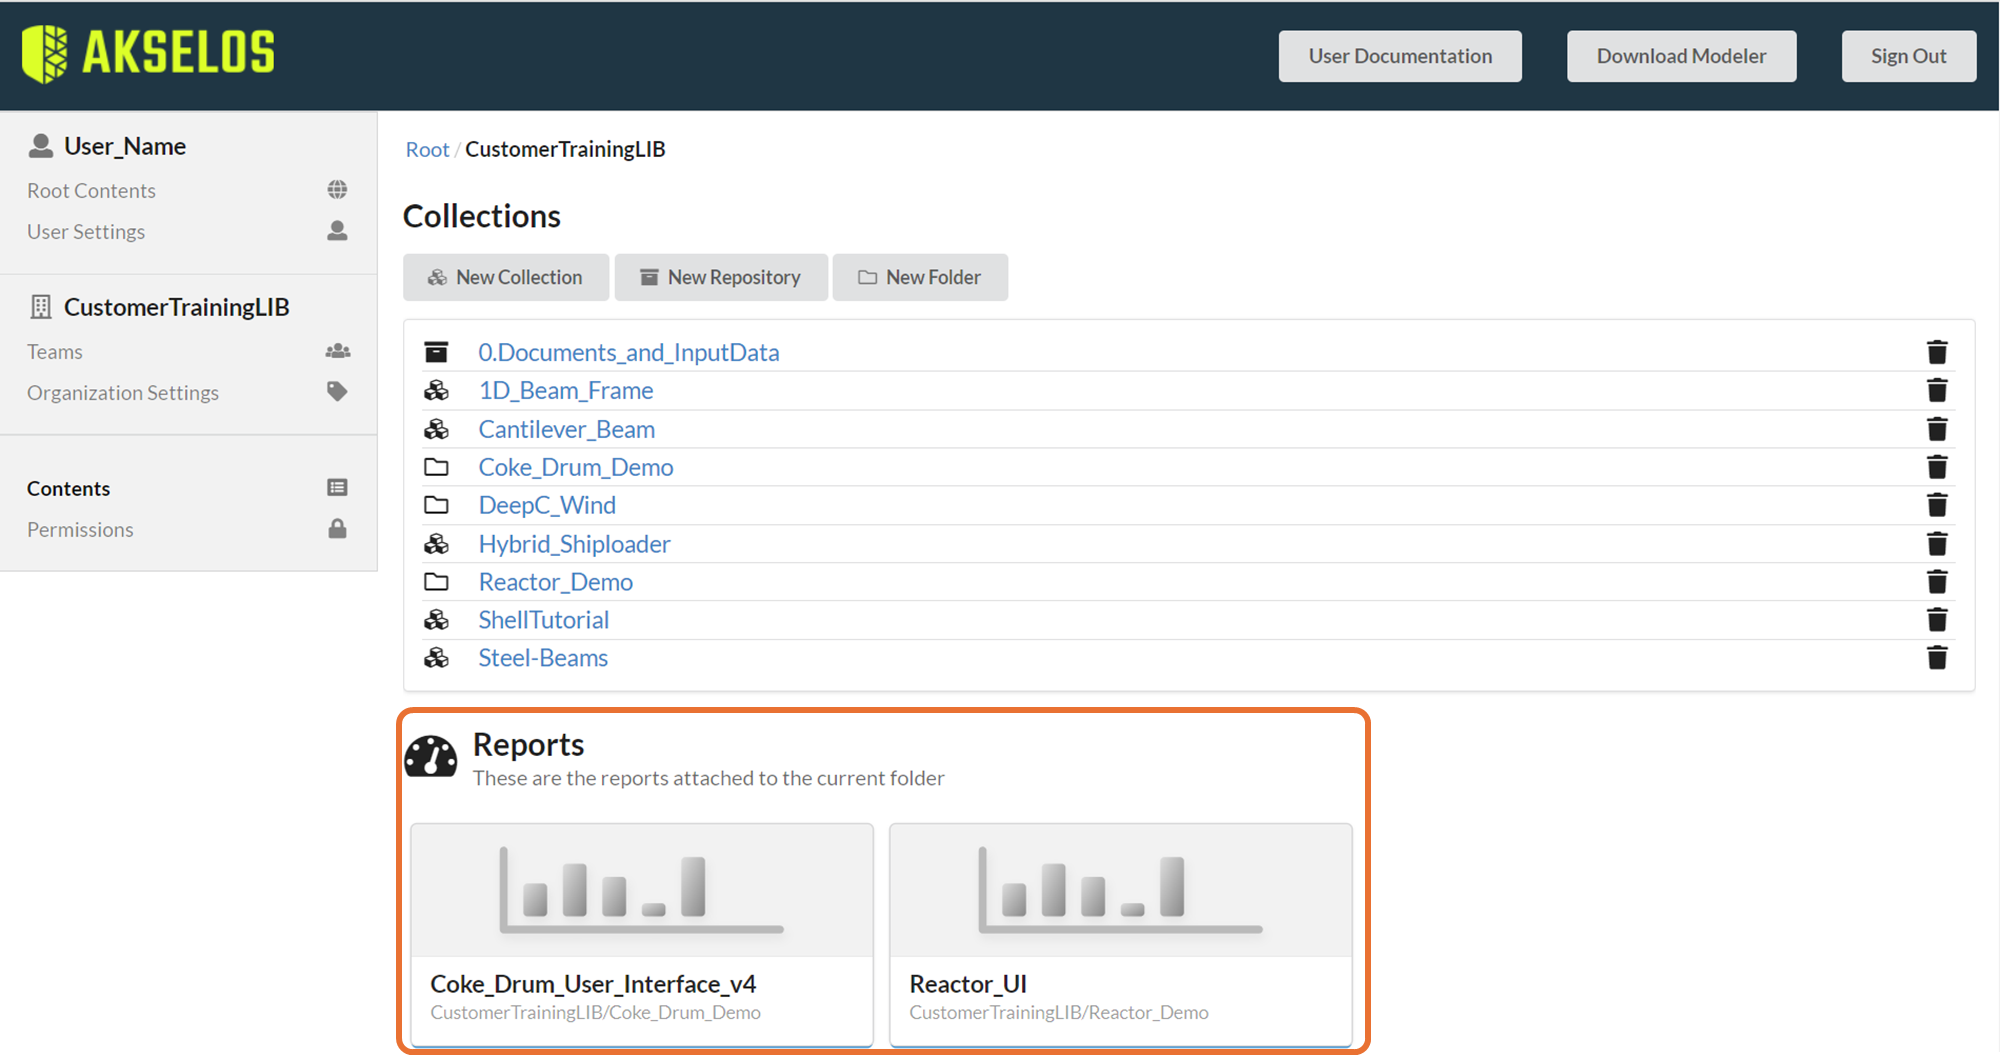
Task: Go to Teams in the sidebar
Action: click(x=55, y=351)
